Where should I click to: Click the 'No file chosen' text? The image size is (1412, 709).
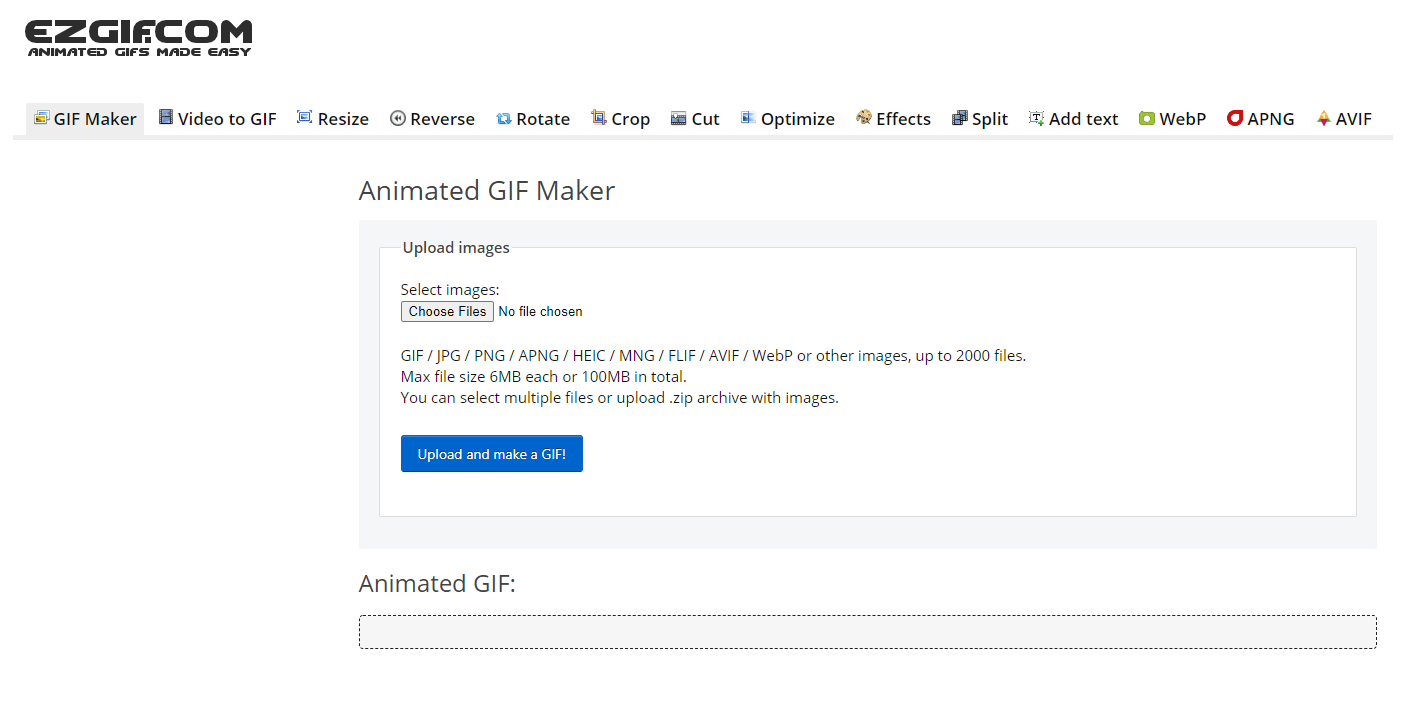[540, 312]
